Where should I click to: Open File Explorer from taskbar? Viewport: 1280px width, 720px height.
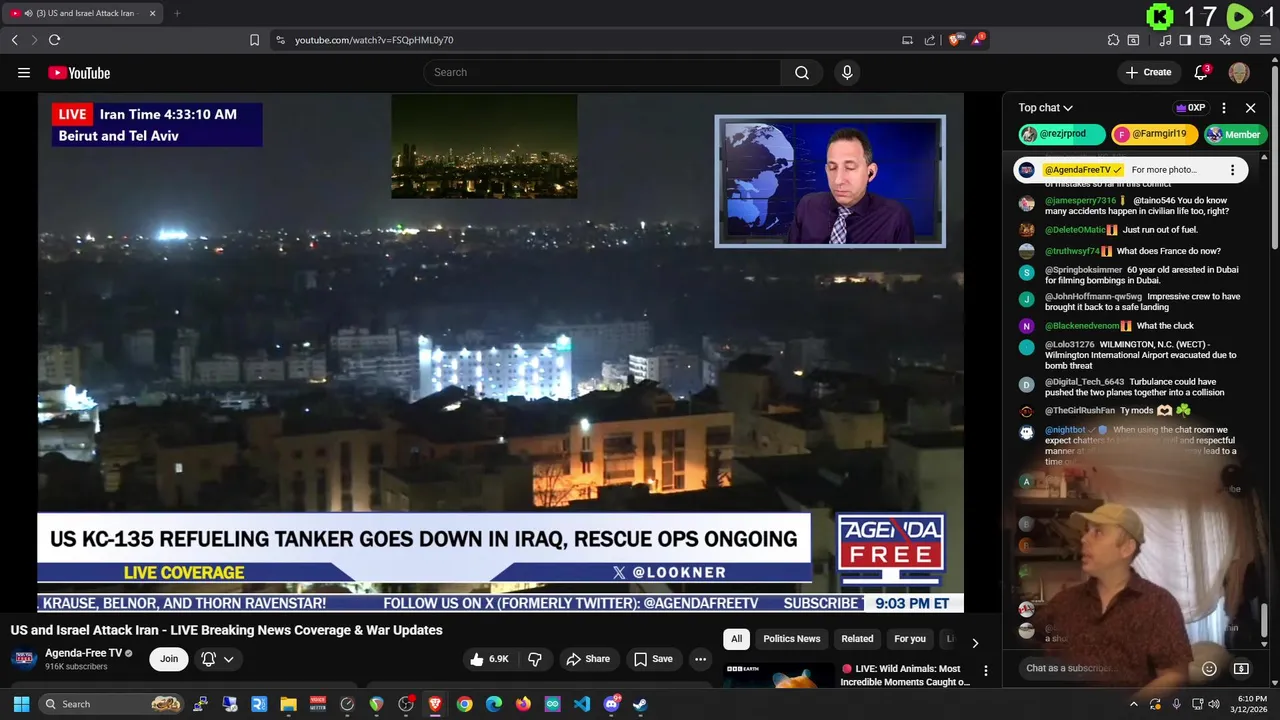click(x=288, y=704)
